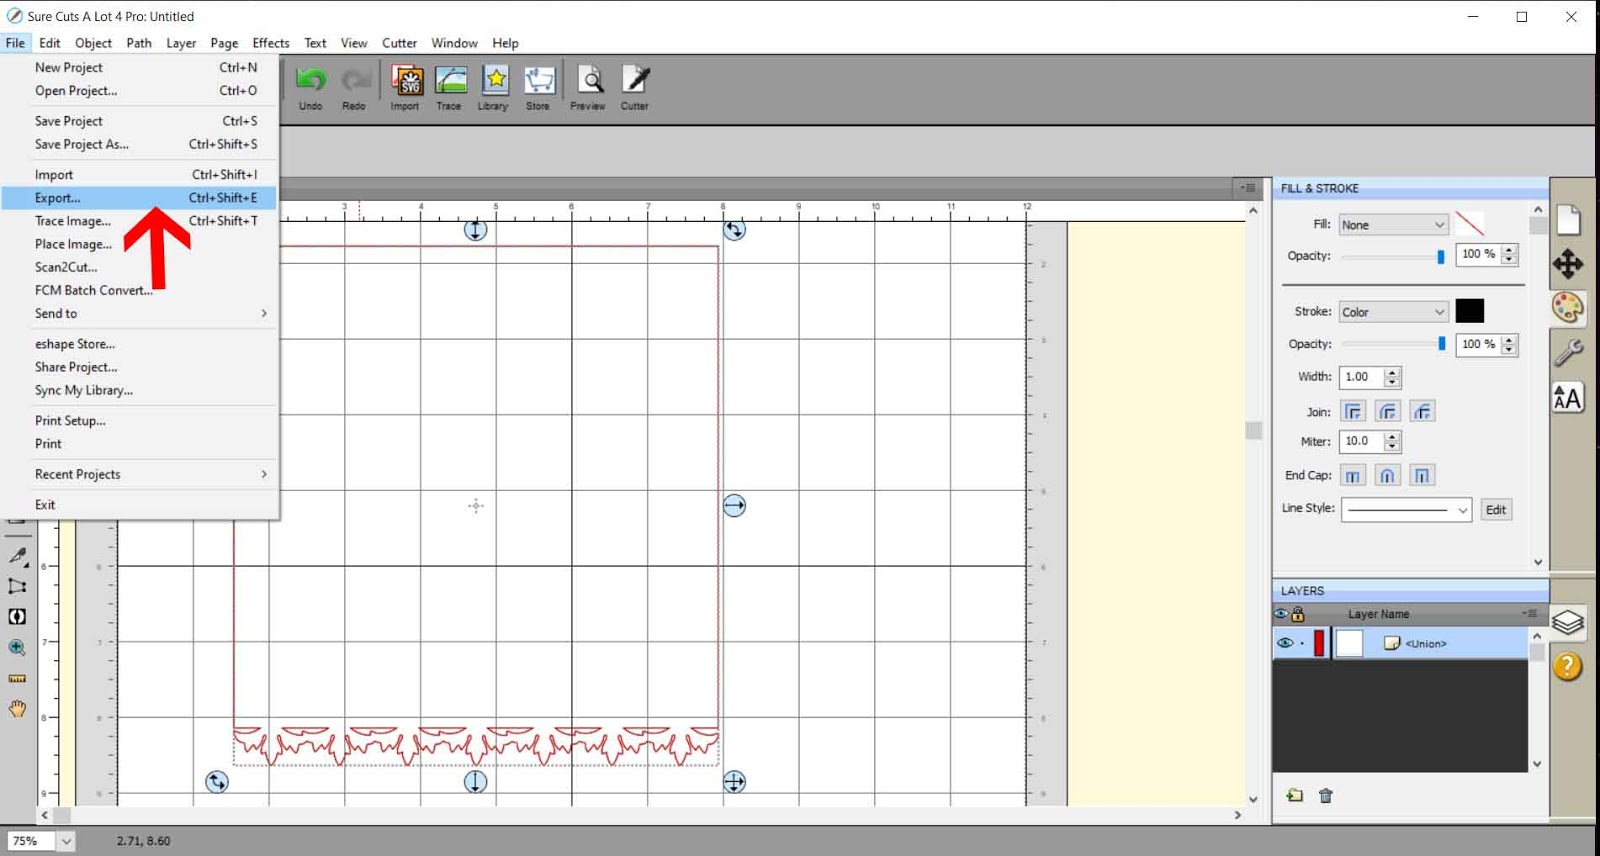Select the Zoom tool in left toolbar

17,648
